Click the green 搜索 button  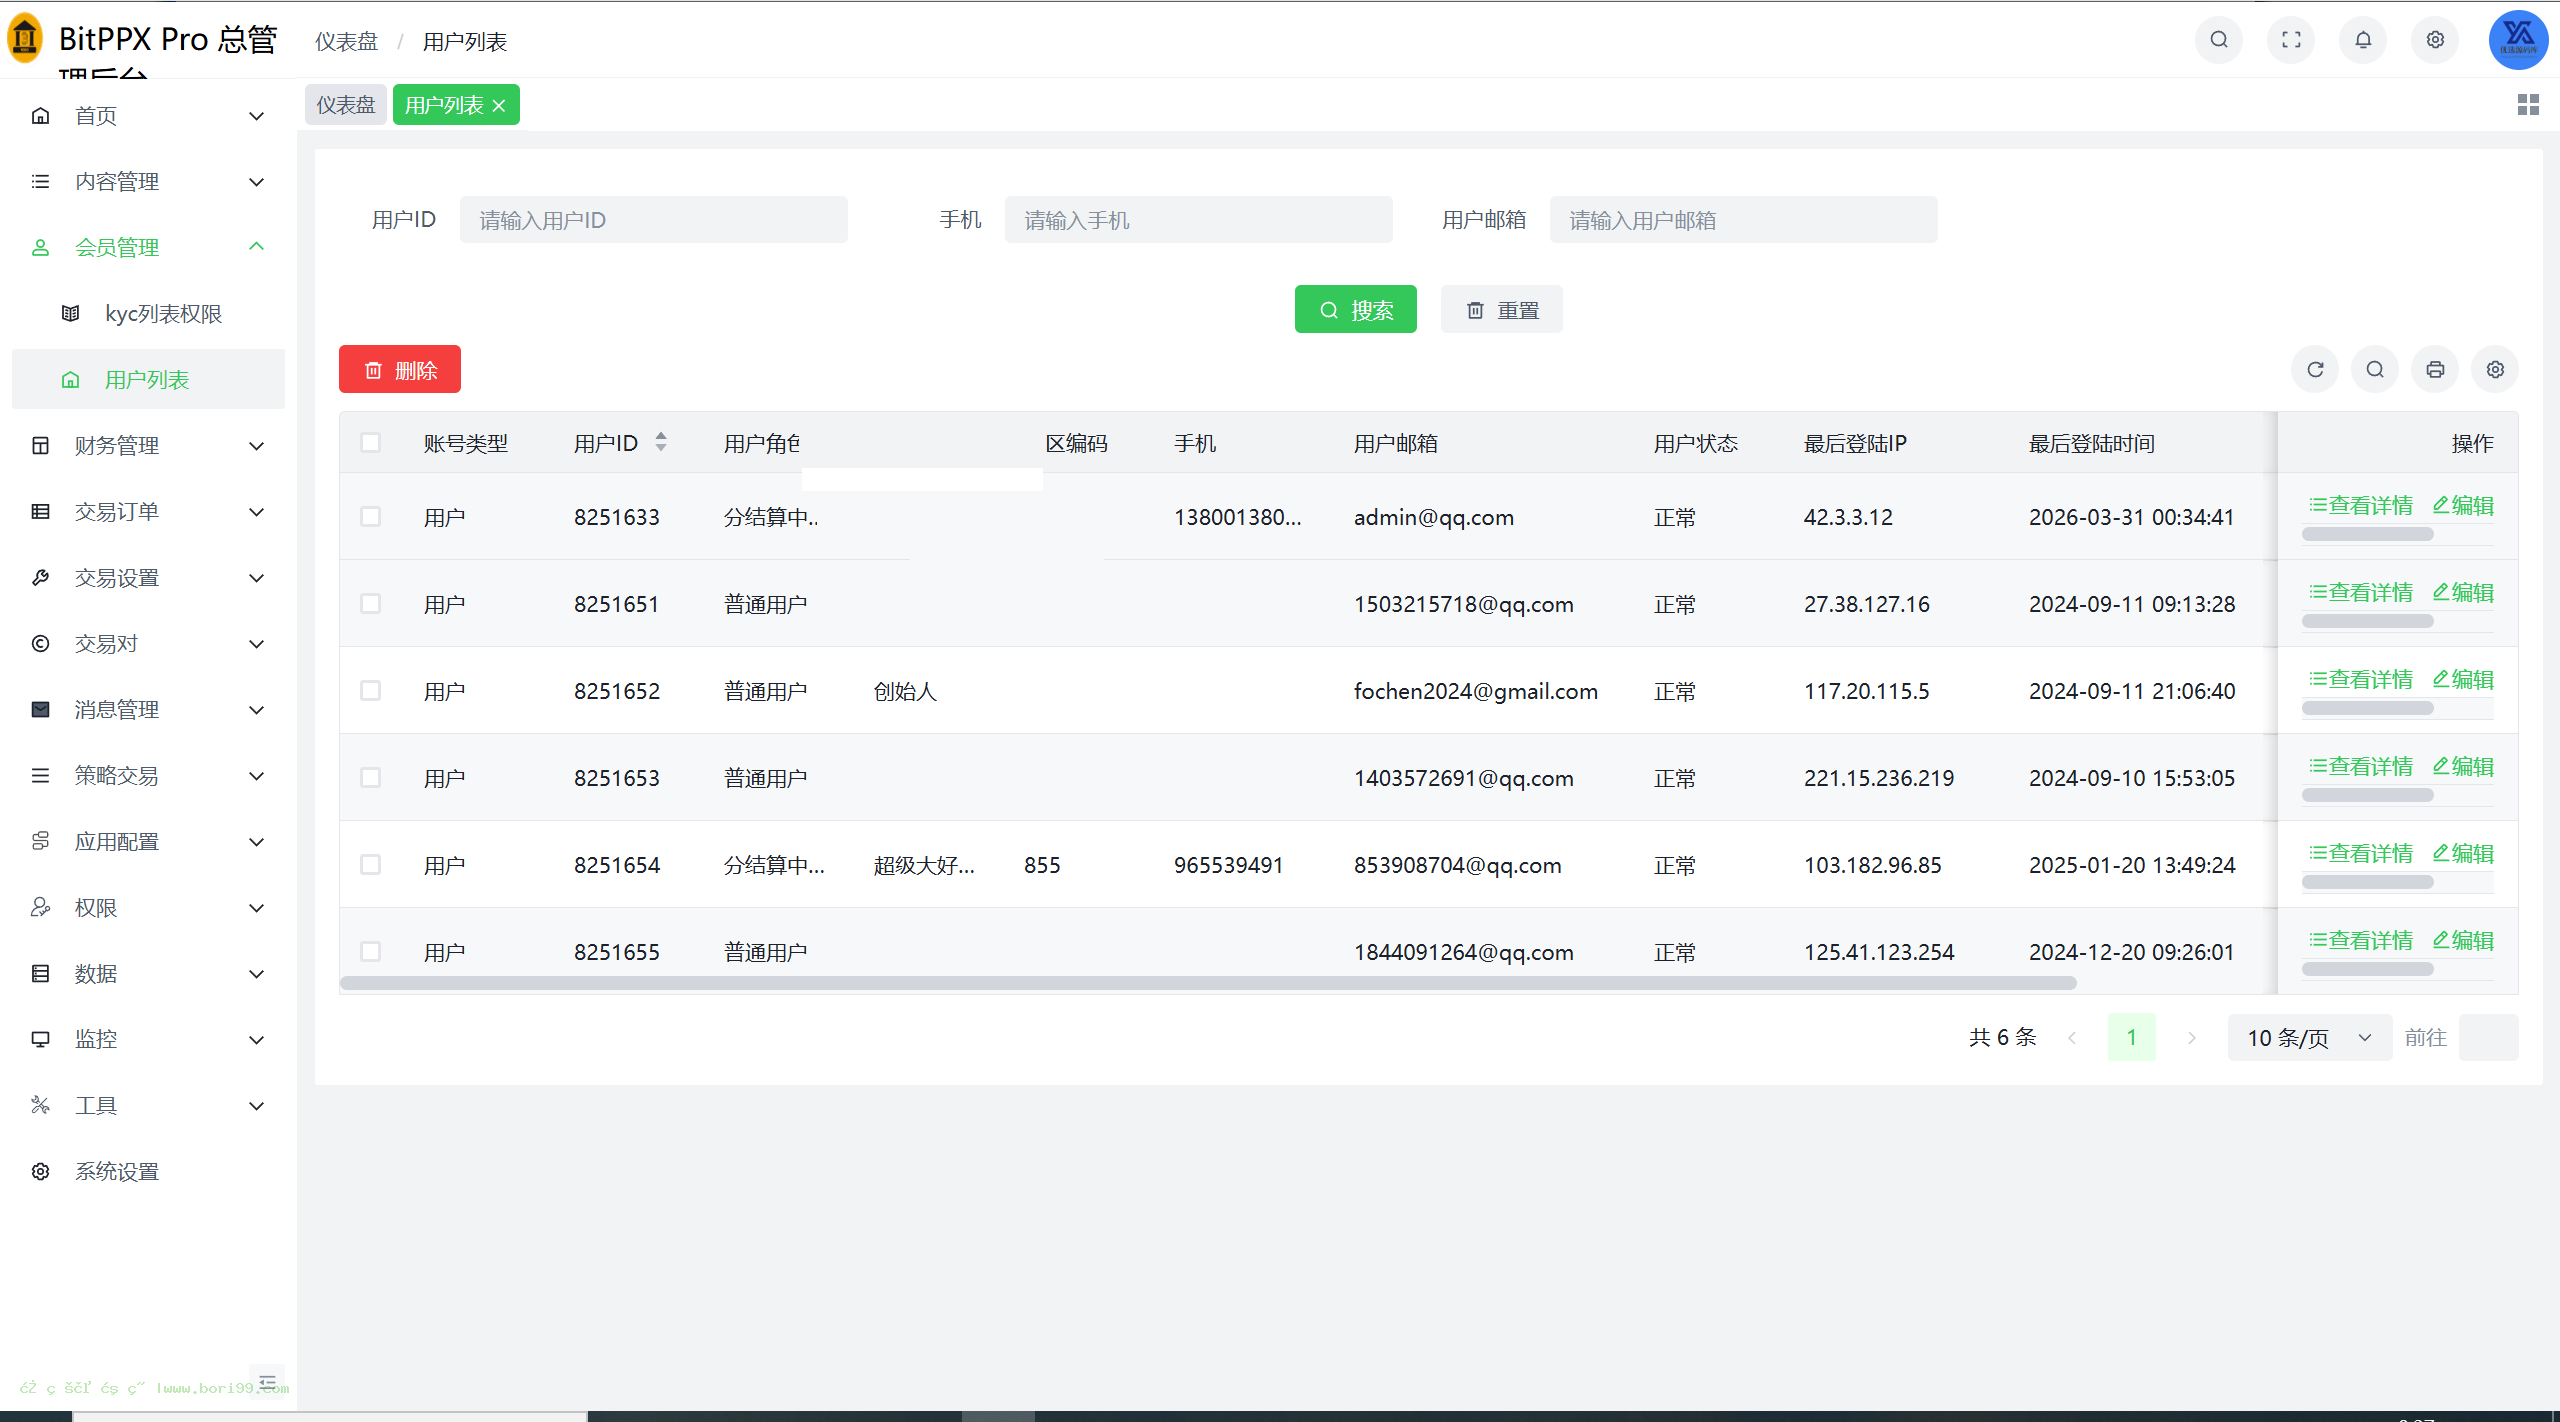point(1355,310)
